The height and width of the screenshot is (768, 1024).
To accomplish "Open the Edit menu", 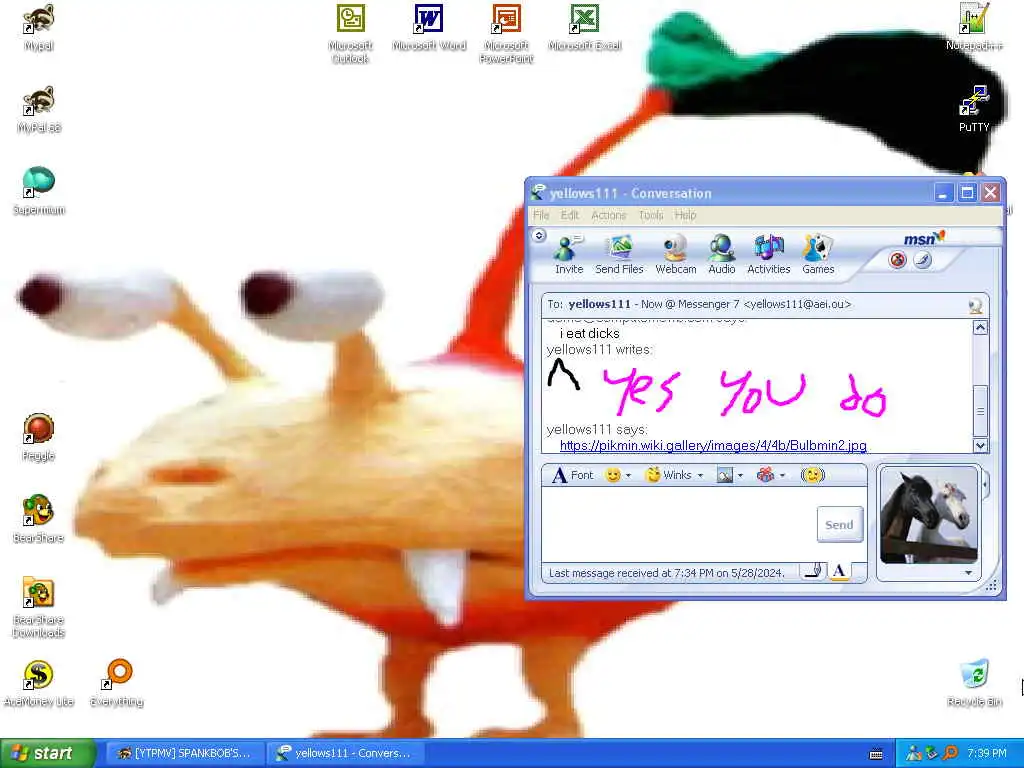I will (x=569, y=215).
